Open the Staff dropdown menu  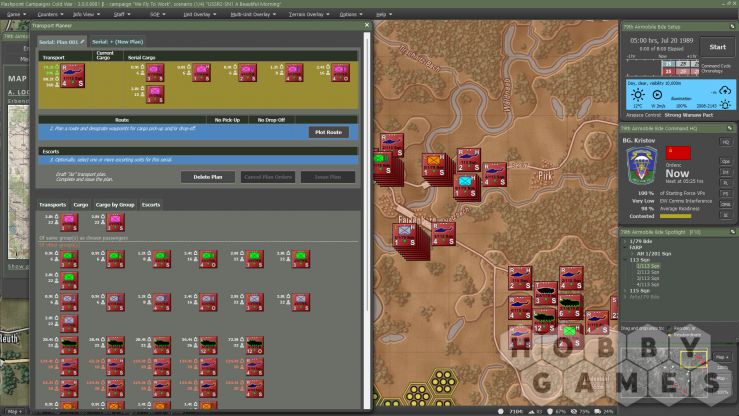[122, 14]
